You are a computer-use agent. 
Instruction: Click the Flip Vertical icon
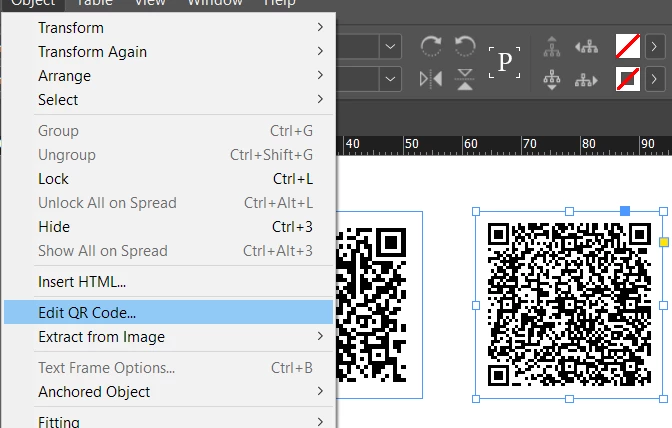465,79
